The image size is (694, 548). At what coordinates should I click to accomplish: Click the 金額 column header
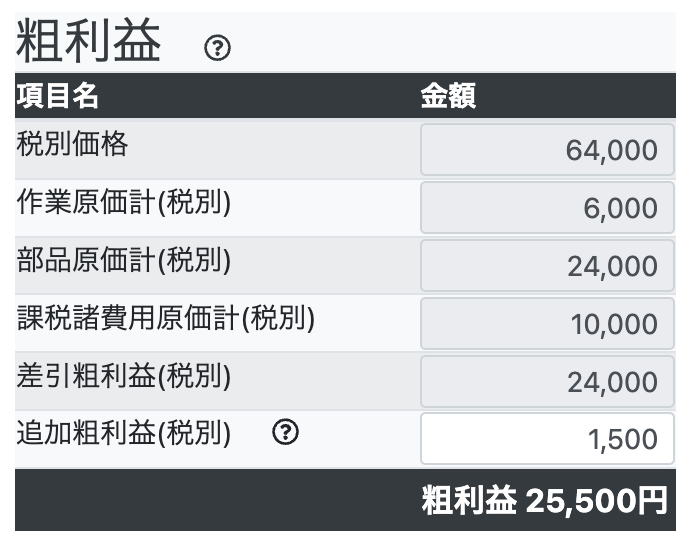tap(448, 96)
